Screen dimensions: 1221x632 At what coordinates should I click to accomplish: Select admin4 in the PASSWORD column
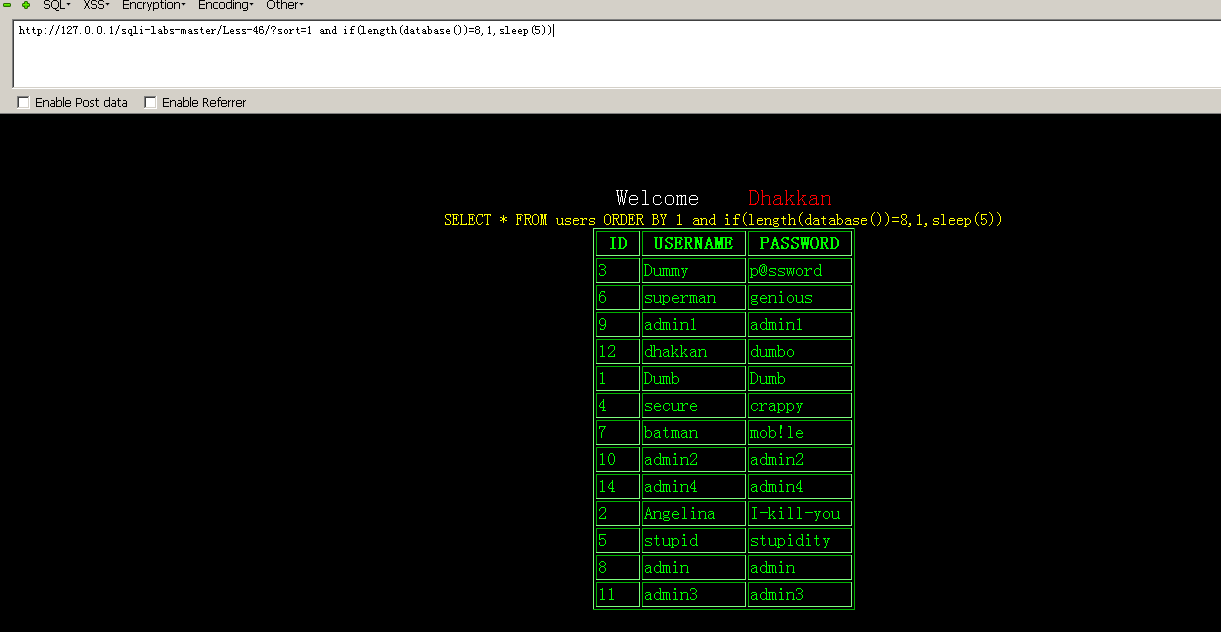point(800,487)
